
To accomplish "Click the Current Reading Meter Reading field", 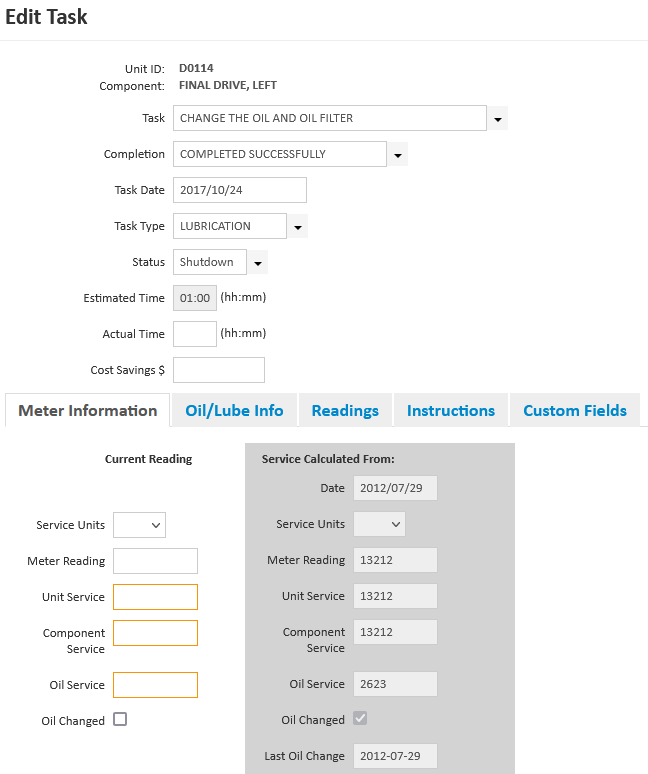I will (155, 561).
